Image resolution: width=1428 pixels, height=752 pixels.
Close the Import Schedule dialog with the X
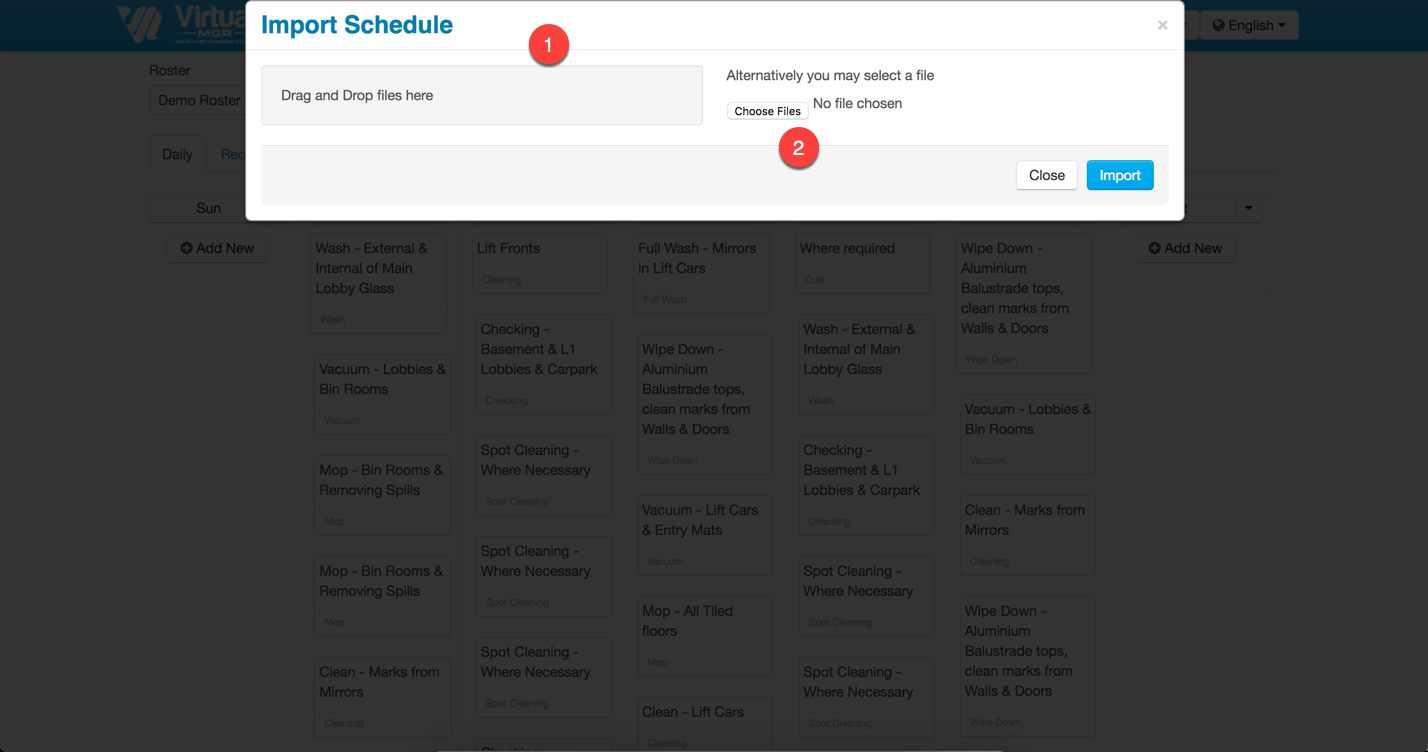tap(1162, 26)
